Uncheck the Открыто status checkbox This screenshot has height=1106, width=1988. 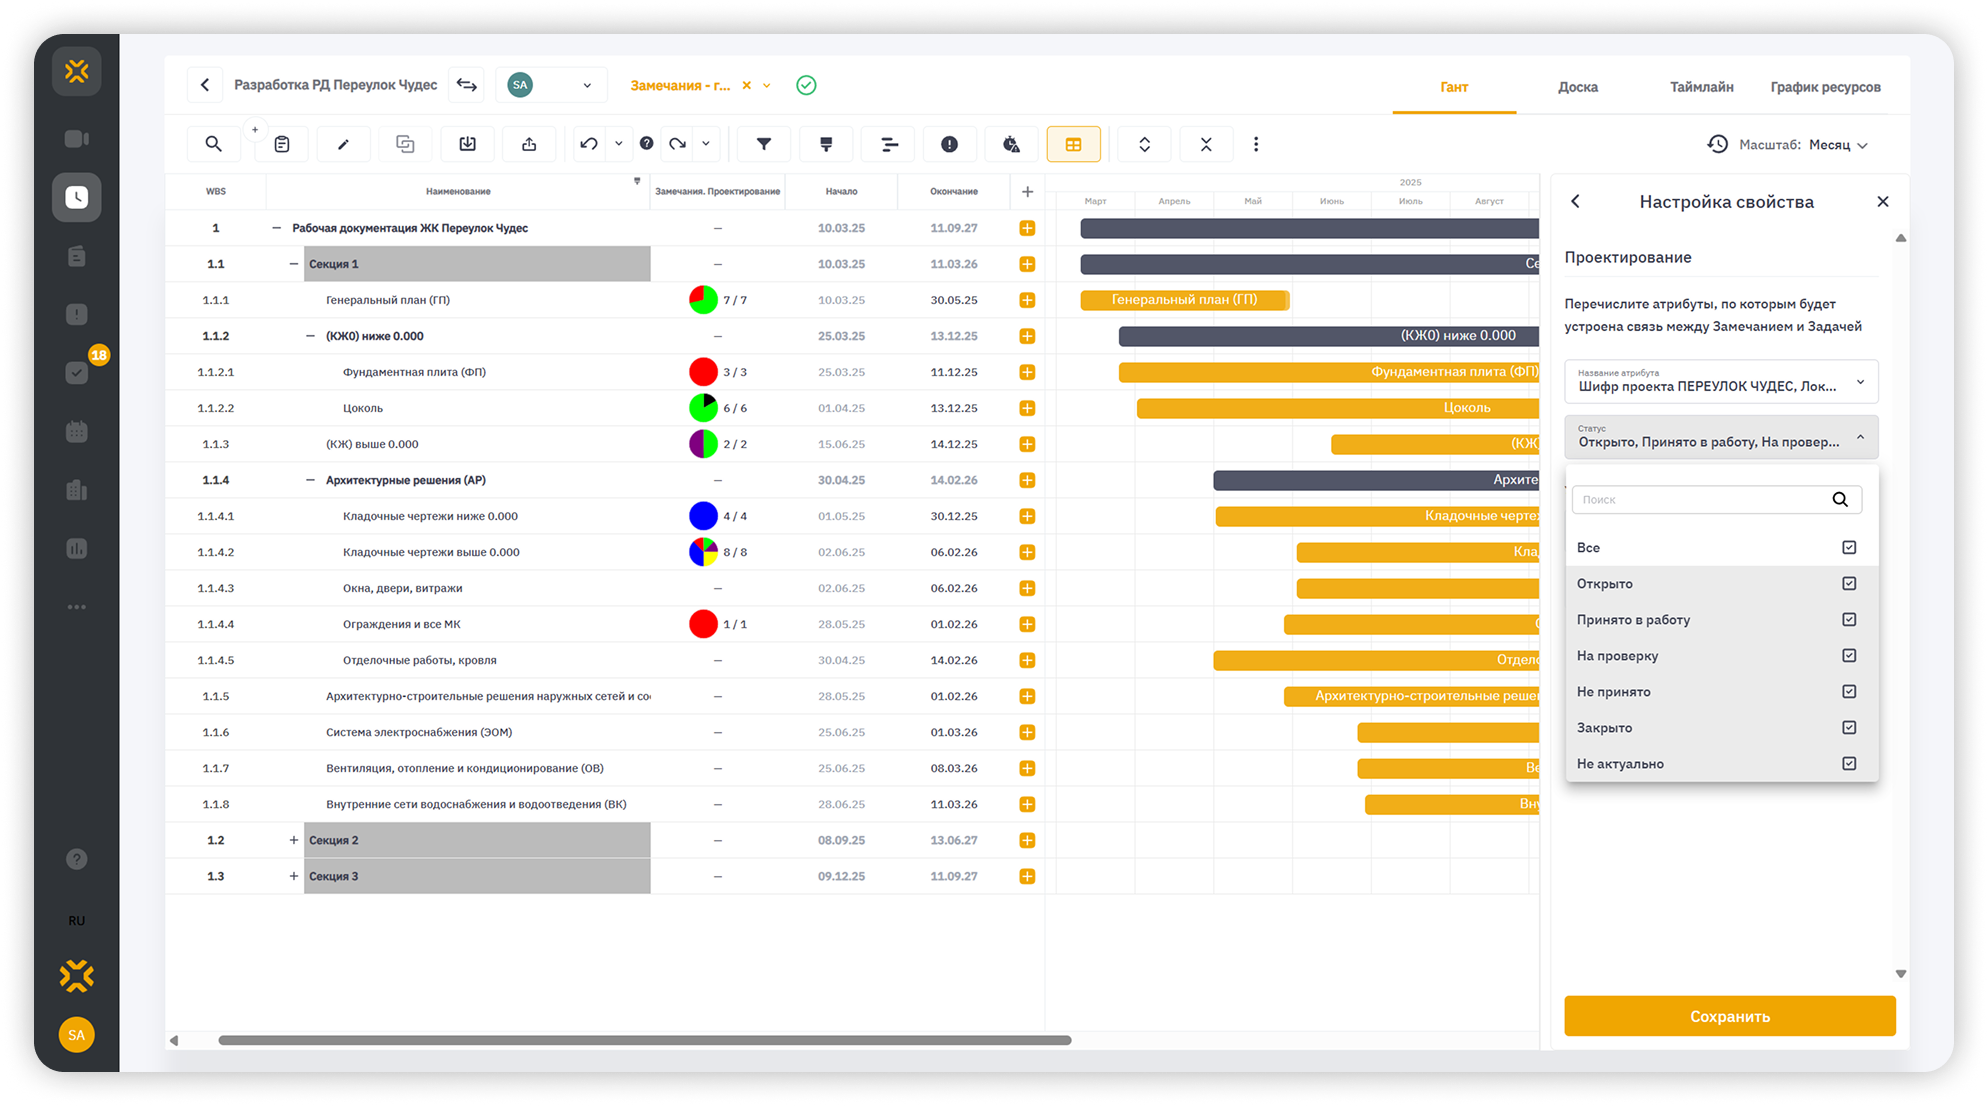pos(1848,583)
